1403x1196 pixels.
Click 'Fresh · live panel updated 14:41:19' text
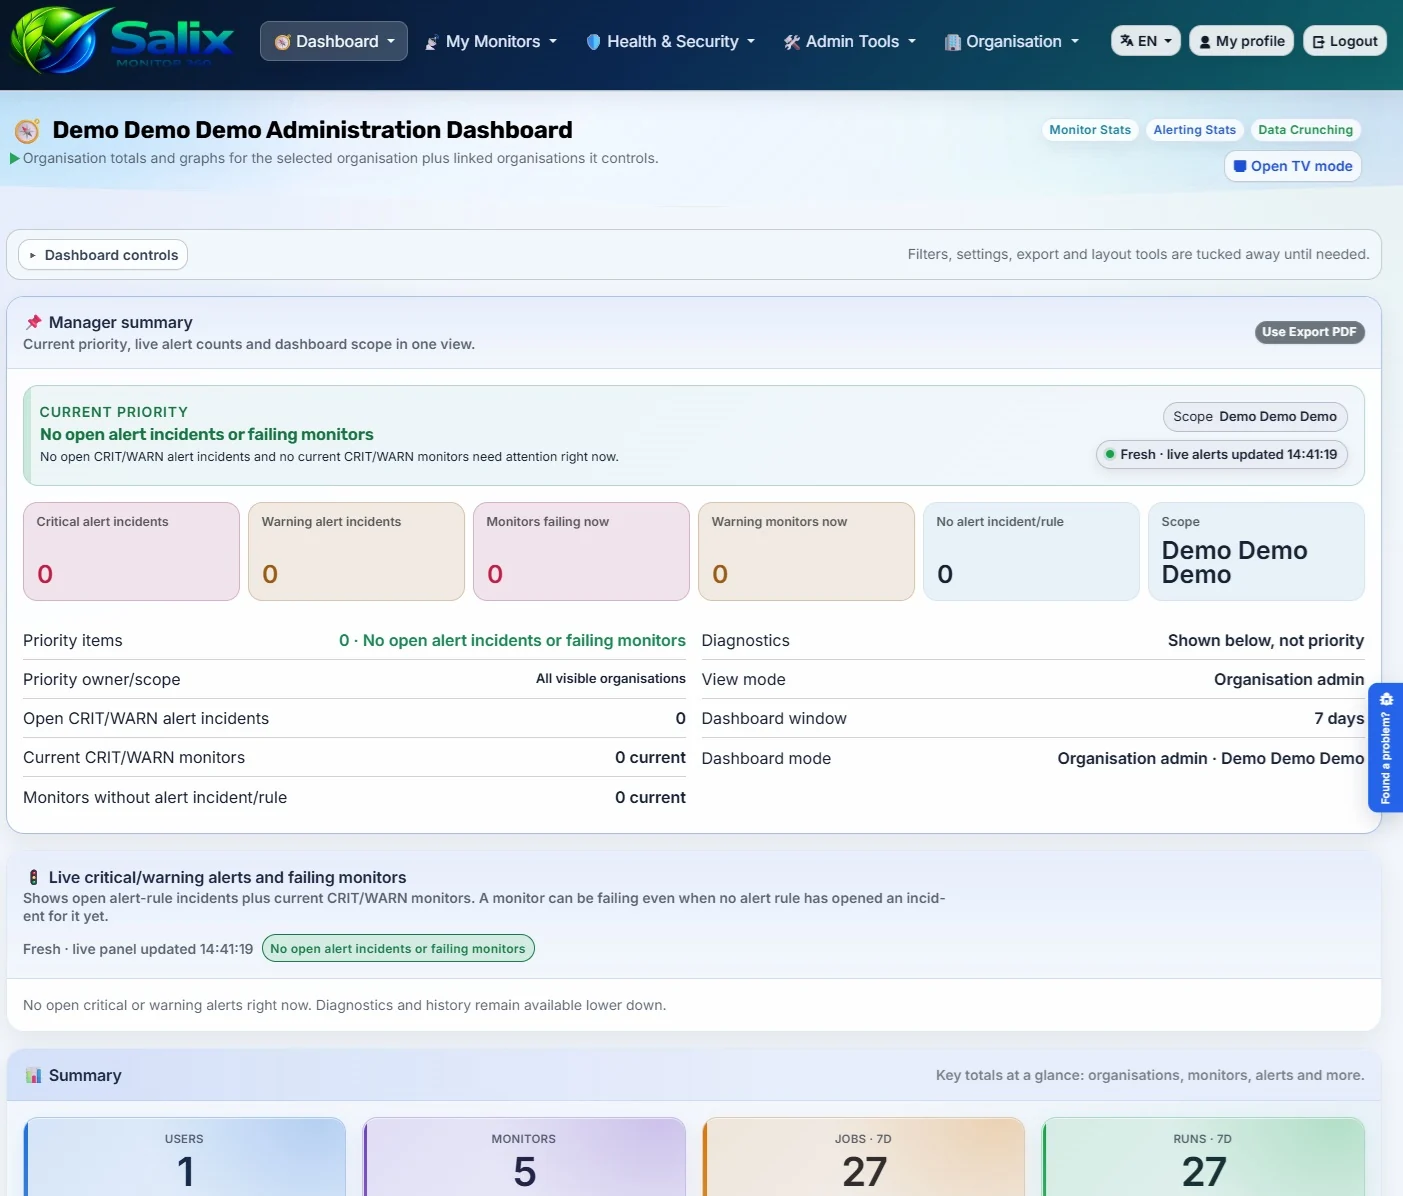tap(138, 949)
